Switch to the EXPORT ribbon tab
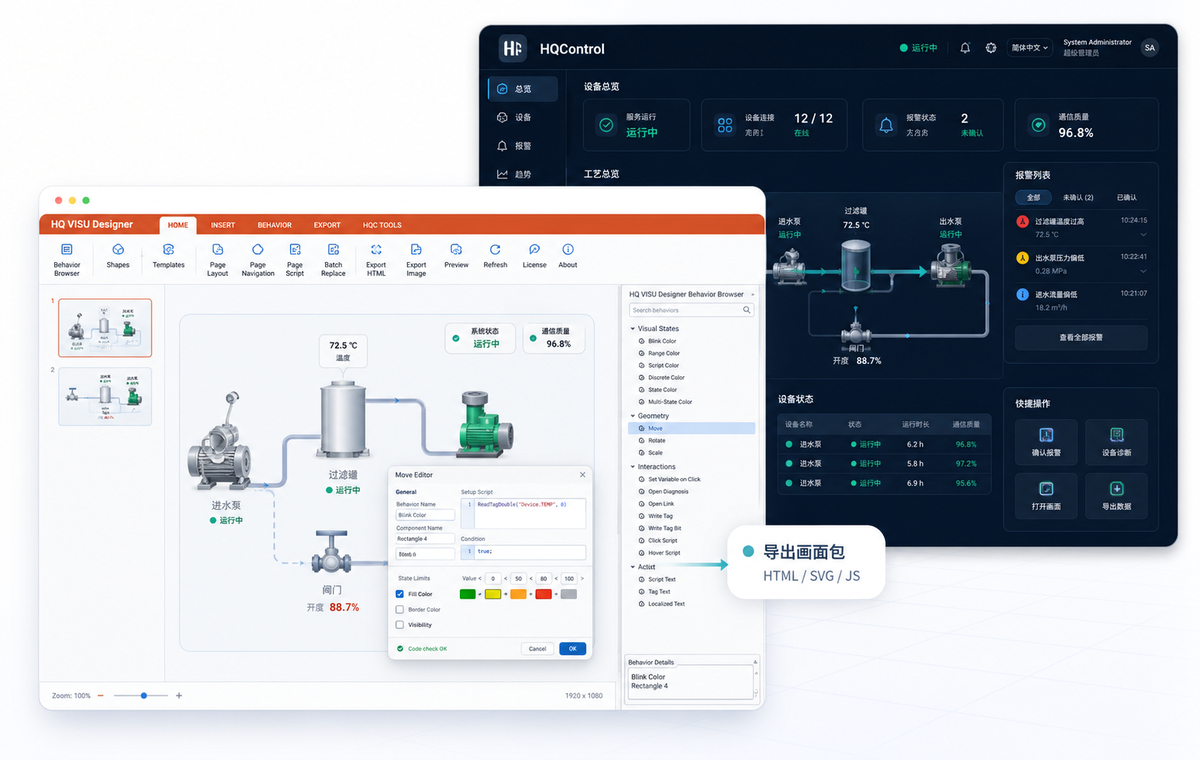Screen dimensions: 1200x760 327,225
